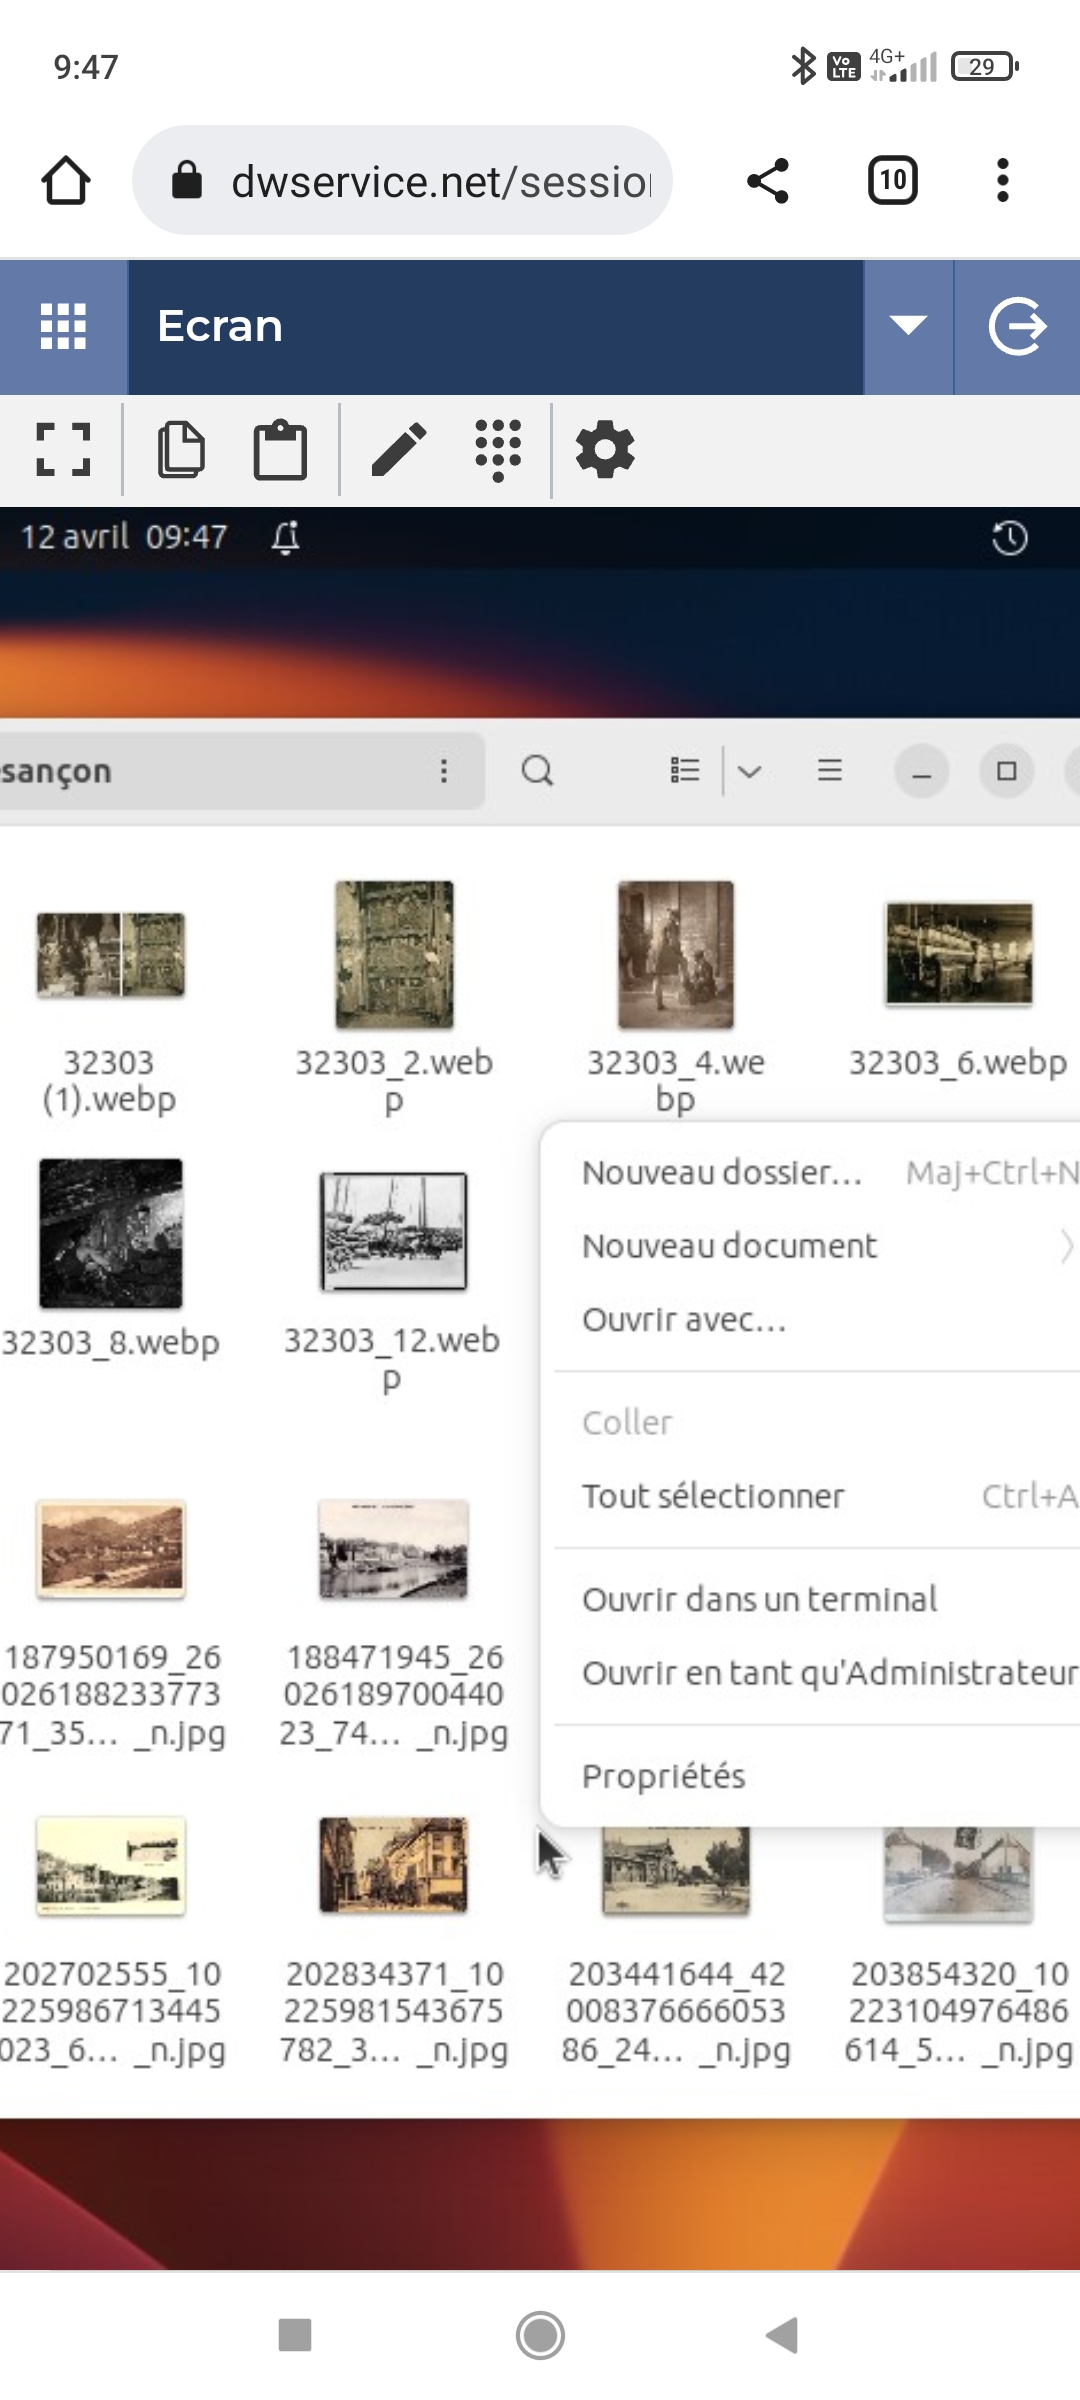This screenshot has height=2400, width=1080.
Task: Select the pencil edit tool
Action: (398, 449)
